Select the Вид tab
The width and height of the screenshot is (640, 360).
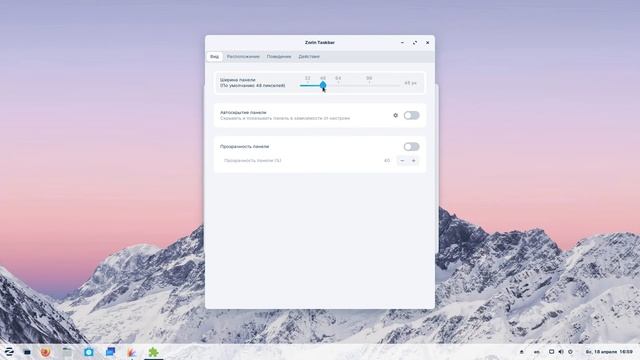215,57
